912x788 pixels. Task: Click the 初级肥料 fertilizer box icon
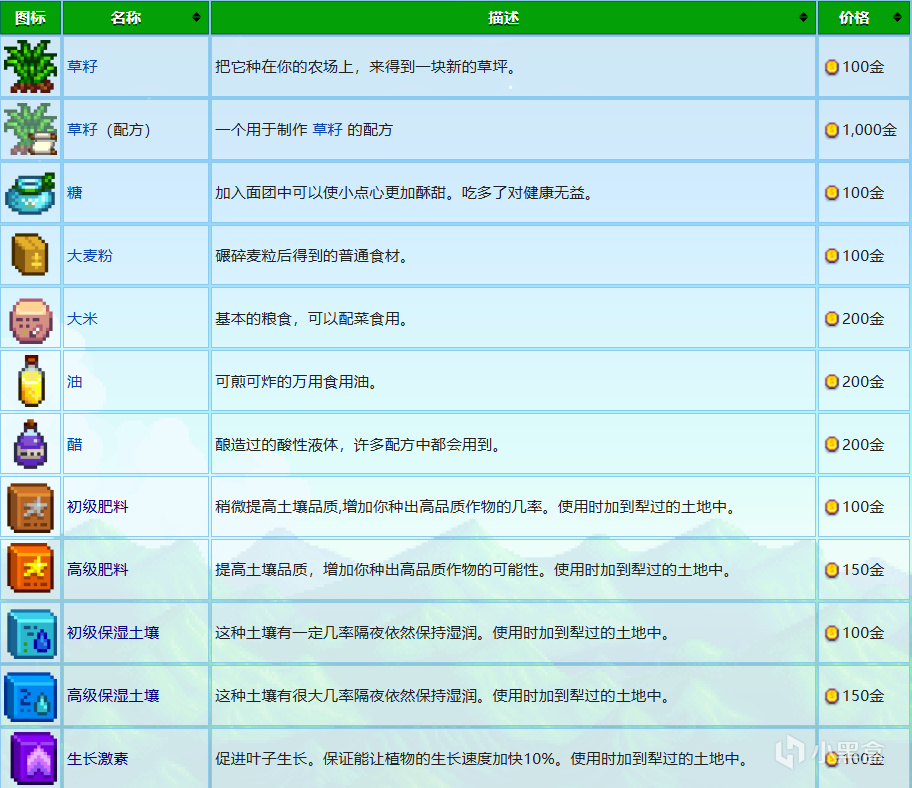[x=30, y=508]
